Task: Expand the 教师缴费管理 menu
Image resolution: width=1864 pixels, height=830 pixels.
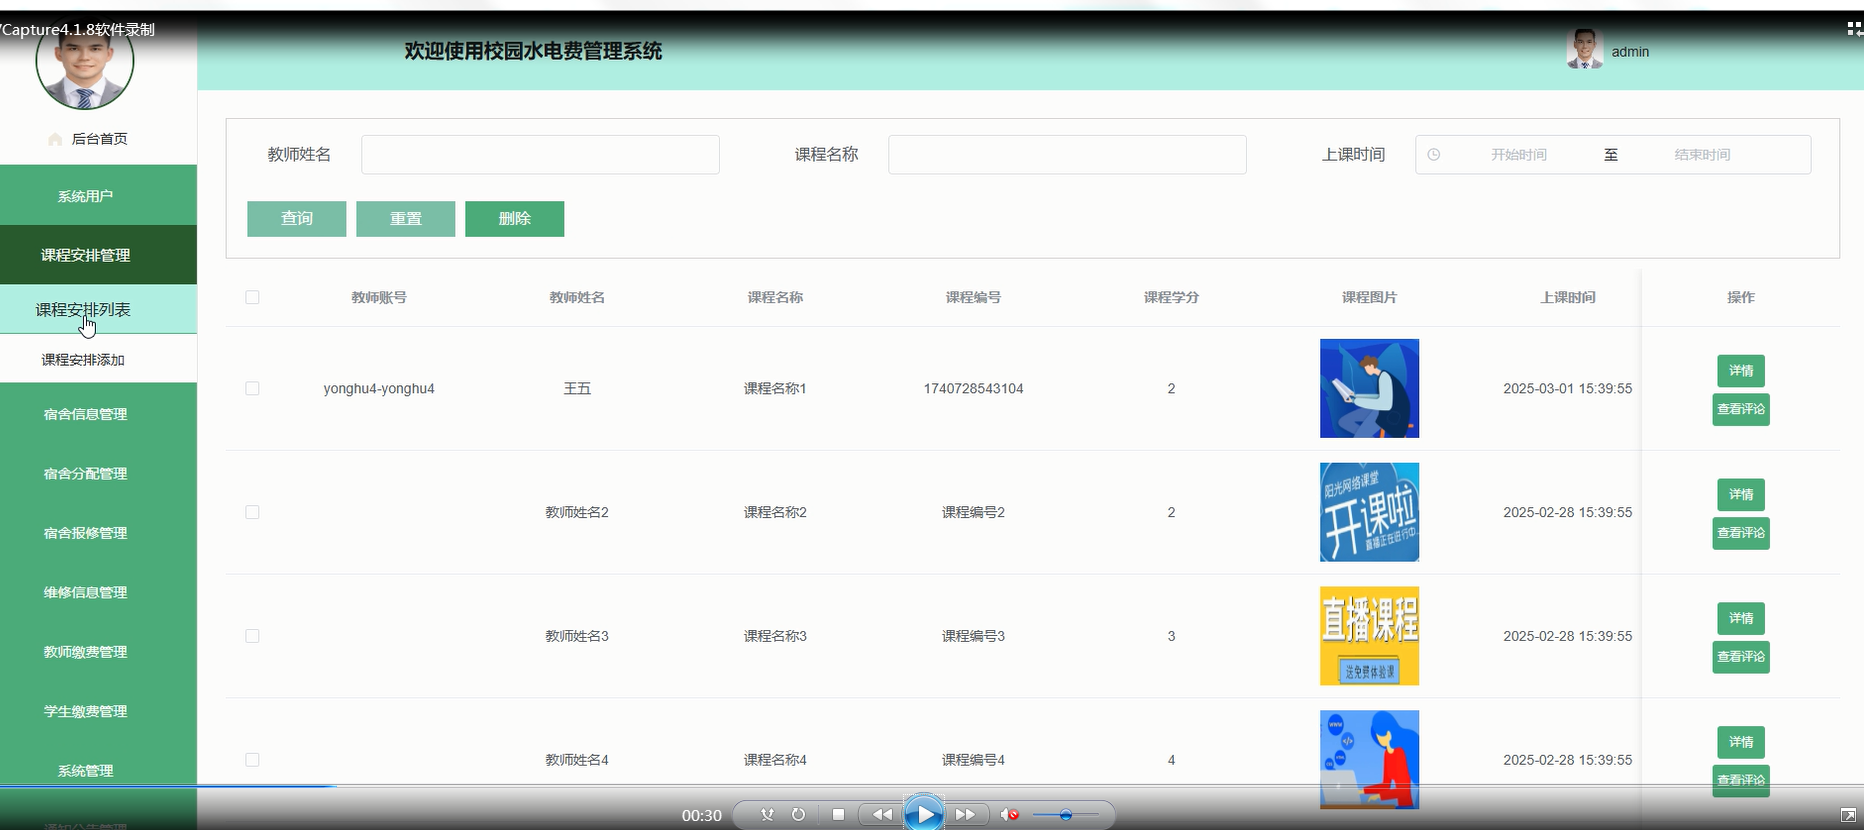Action: (x=98, y=652)
